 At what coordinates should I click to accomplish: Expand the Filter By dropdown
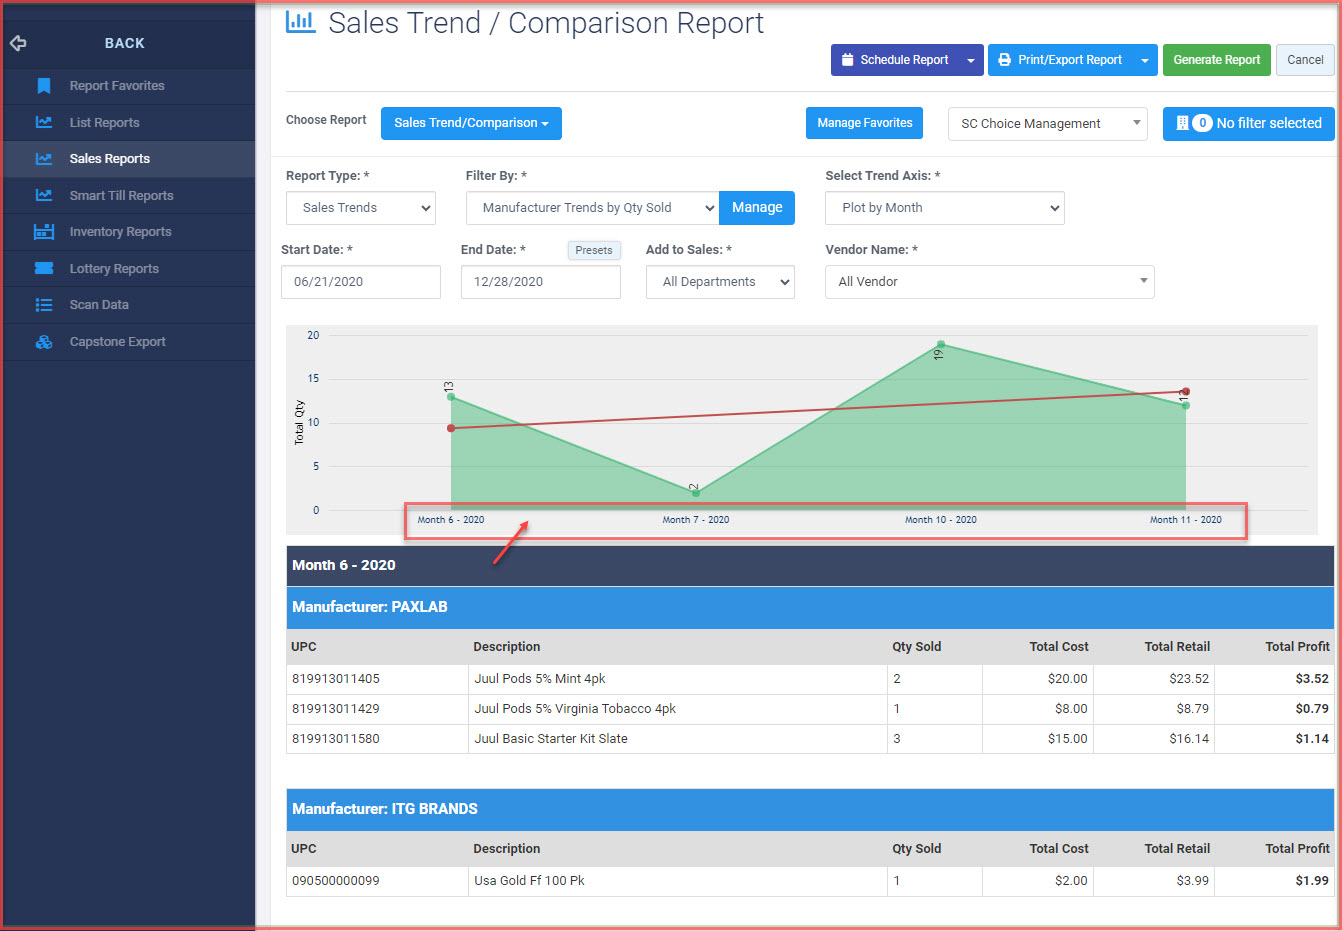592,208
